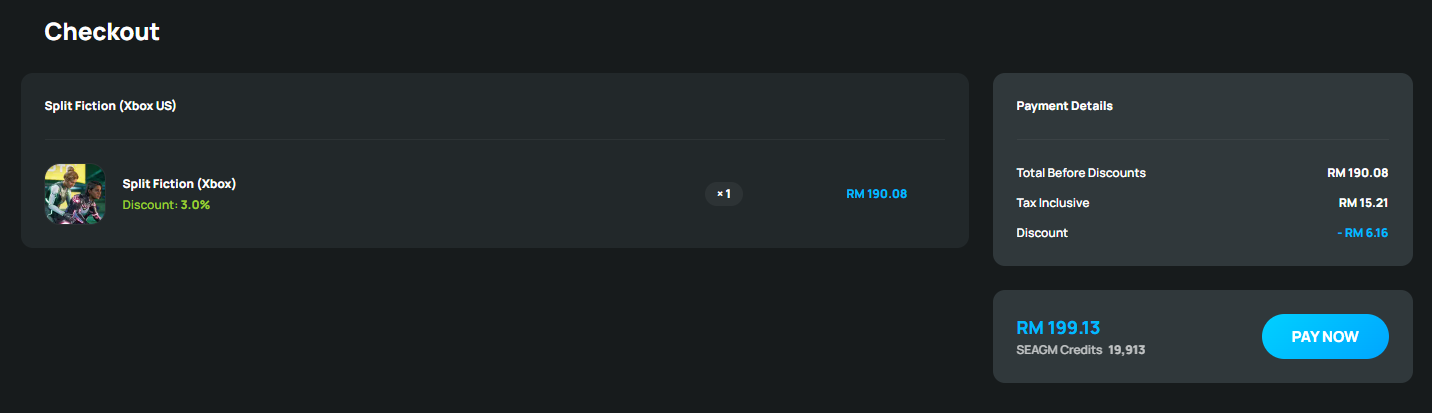Click the 19,913 credits value

[1127, 351]
